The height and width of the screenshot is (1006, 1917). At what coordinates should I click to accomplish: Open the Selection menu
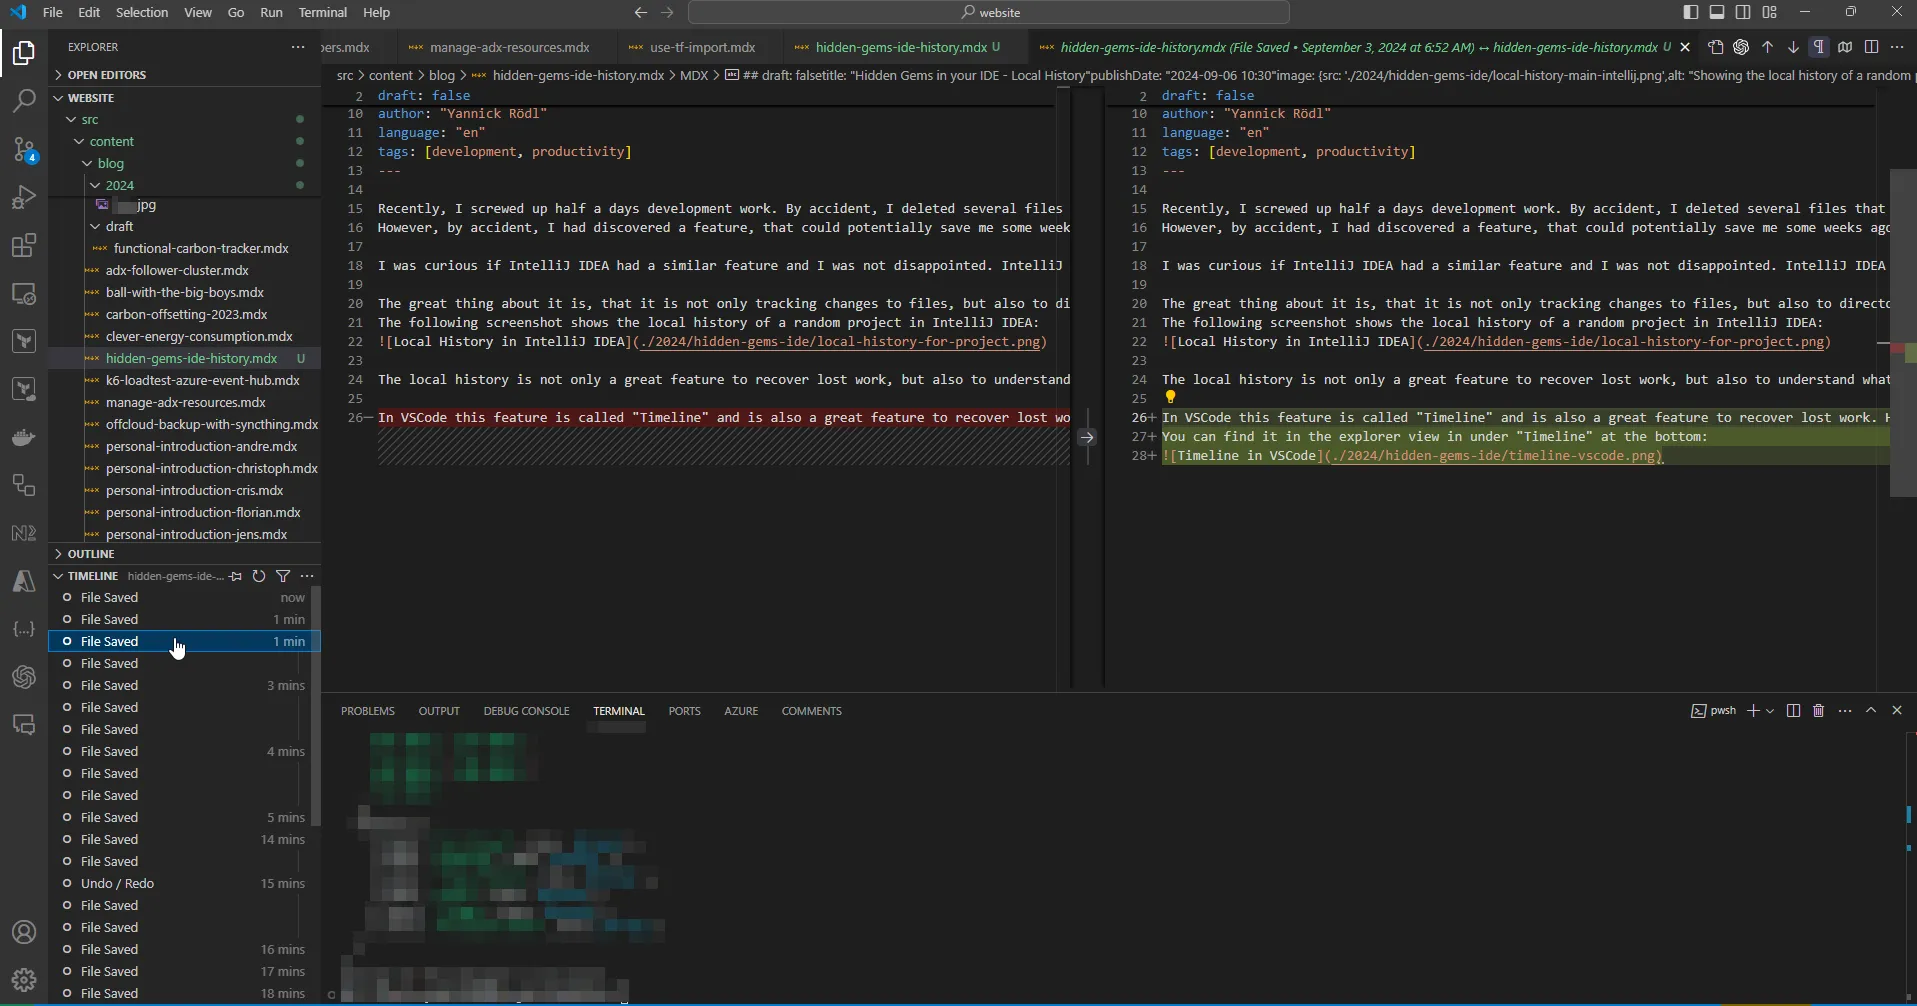point(142,12)
